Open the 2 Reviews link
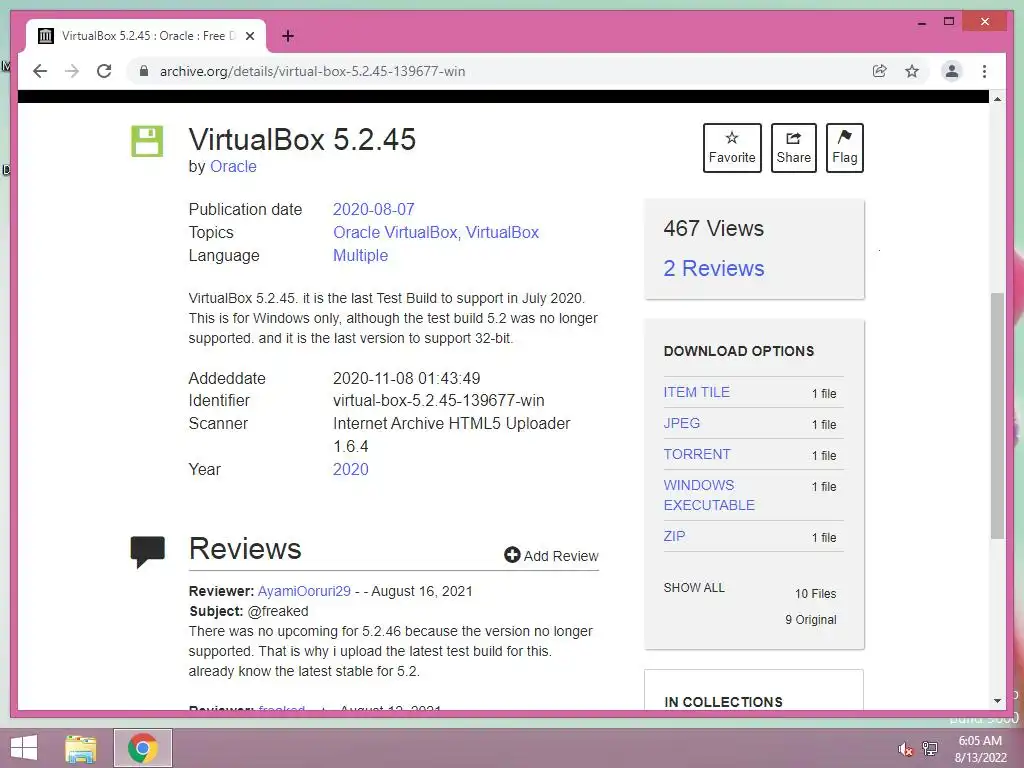The height and width of the screenshot is (768, 1024). coord(714,268)
